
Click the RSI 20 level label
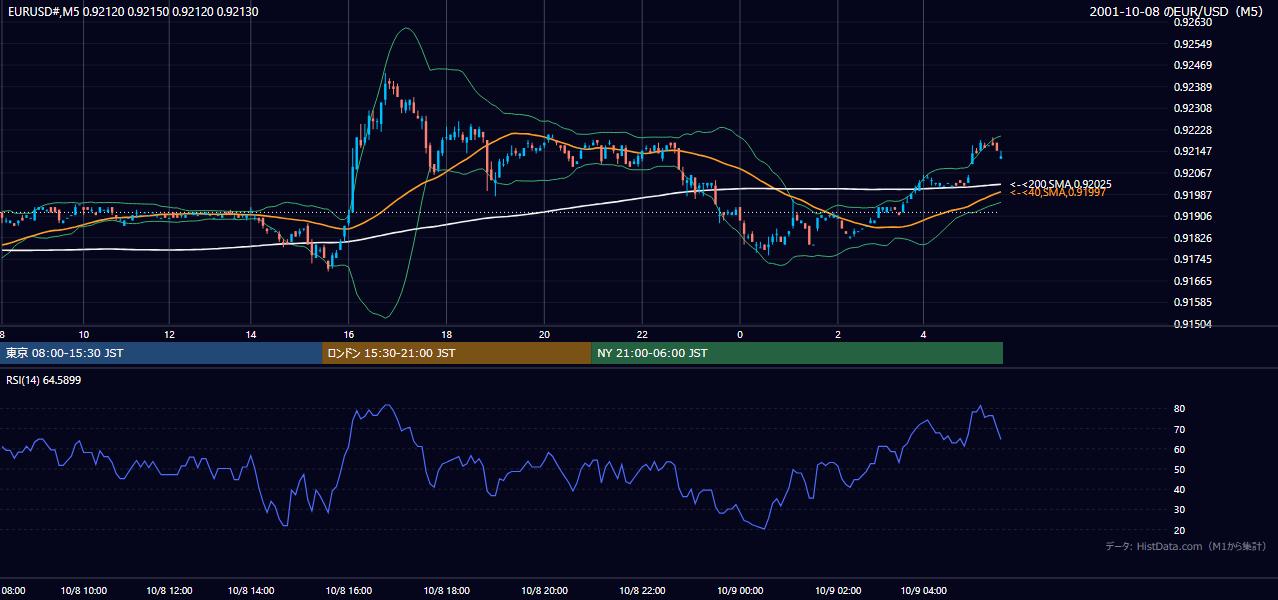point(1179,531)
